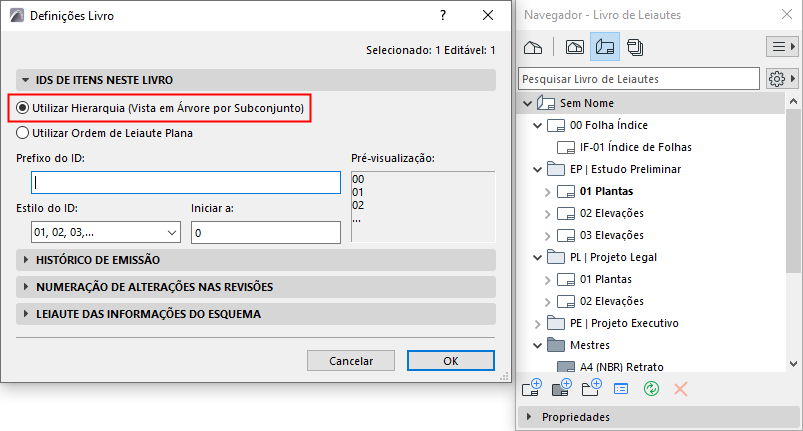Collapse Mestres folder chevron
Image resolution: width=803 pixels, height=431 pixels.
537,345
